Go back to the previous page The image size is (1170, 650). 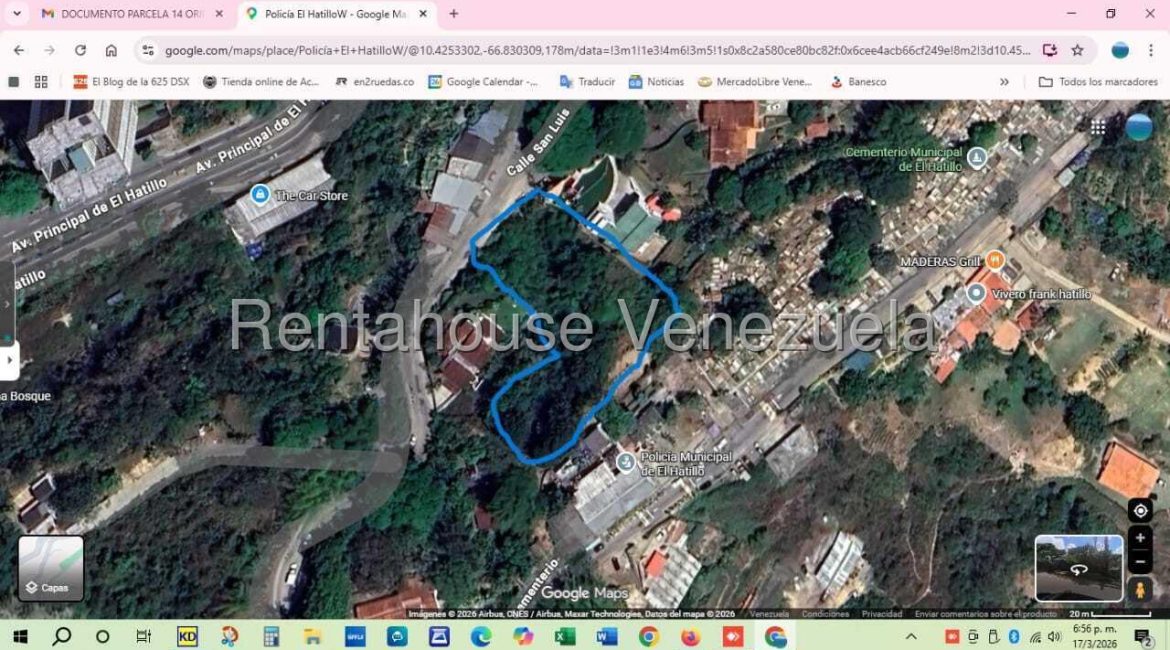(x=19, y=50)
